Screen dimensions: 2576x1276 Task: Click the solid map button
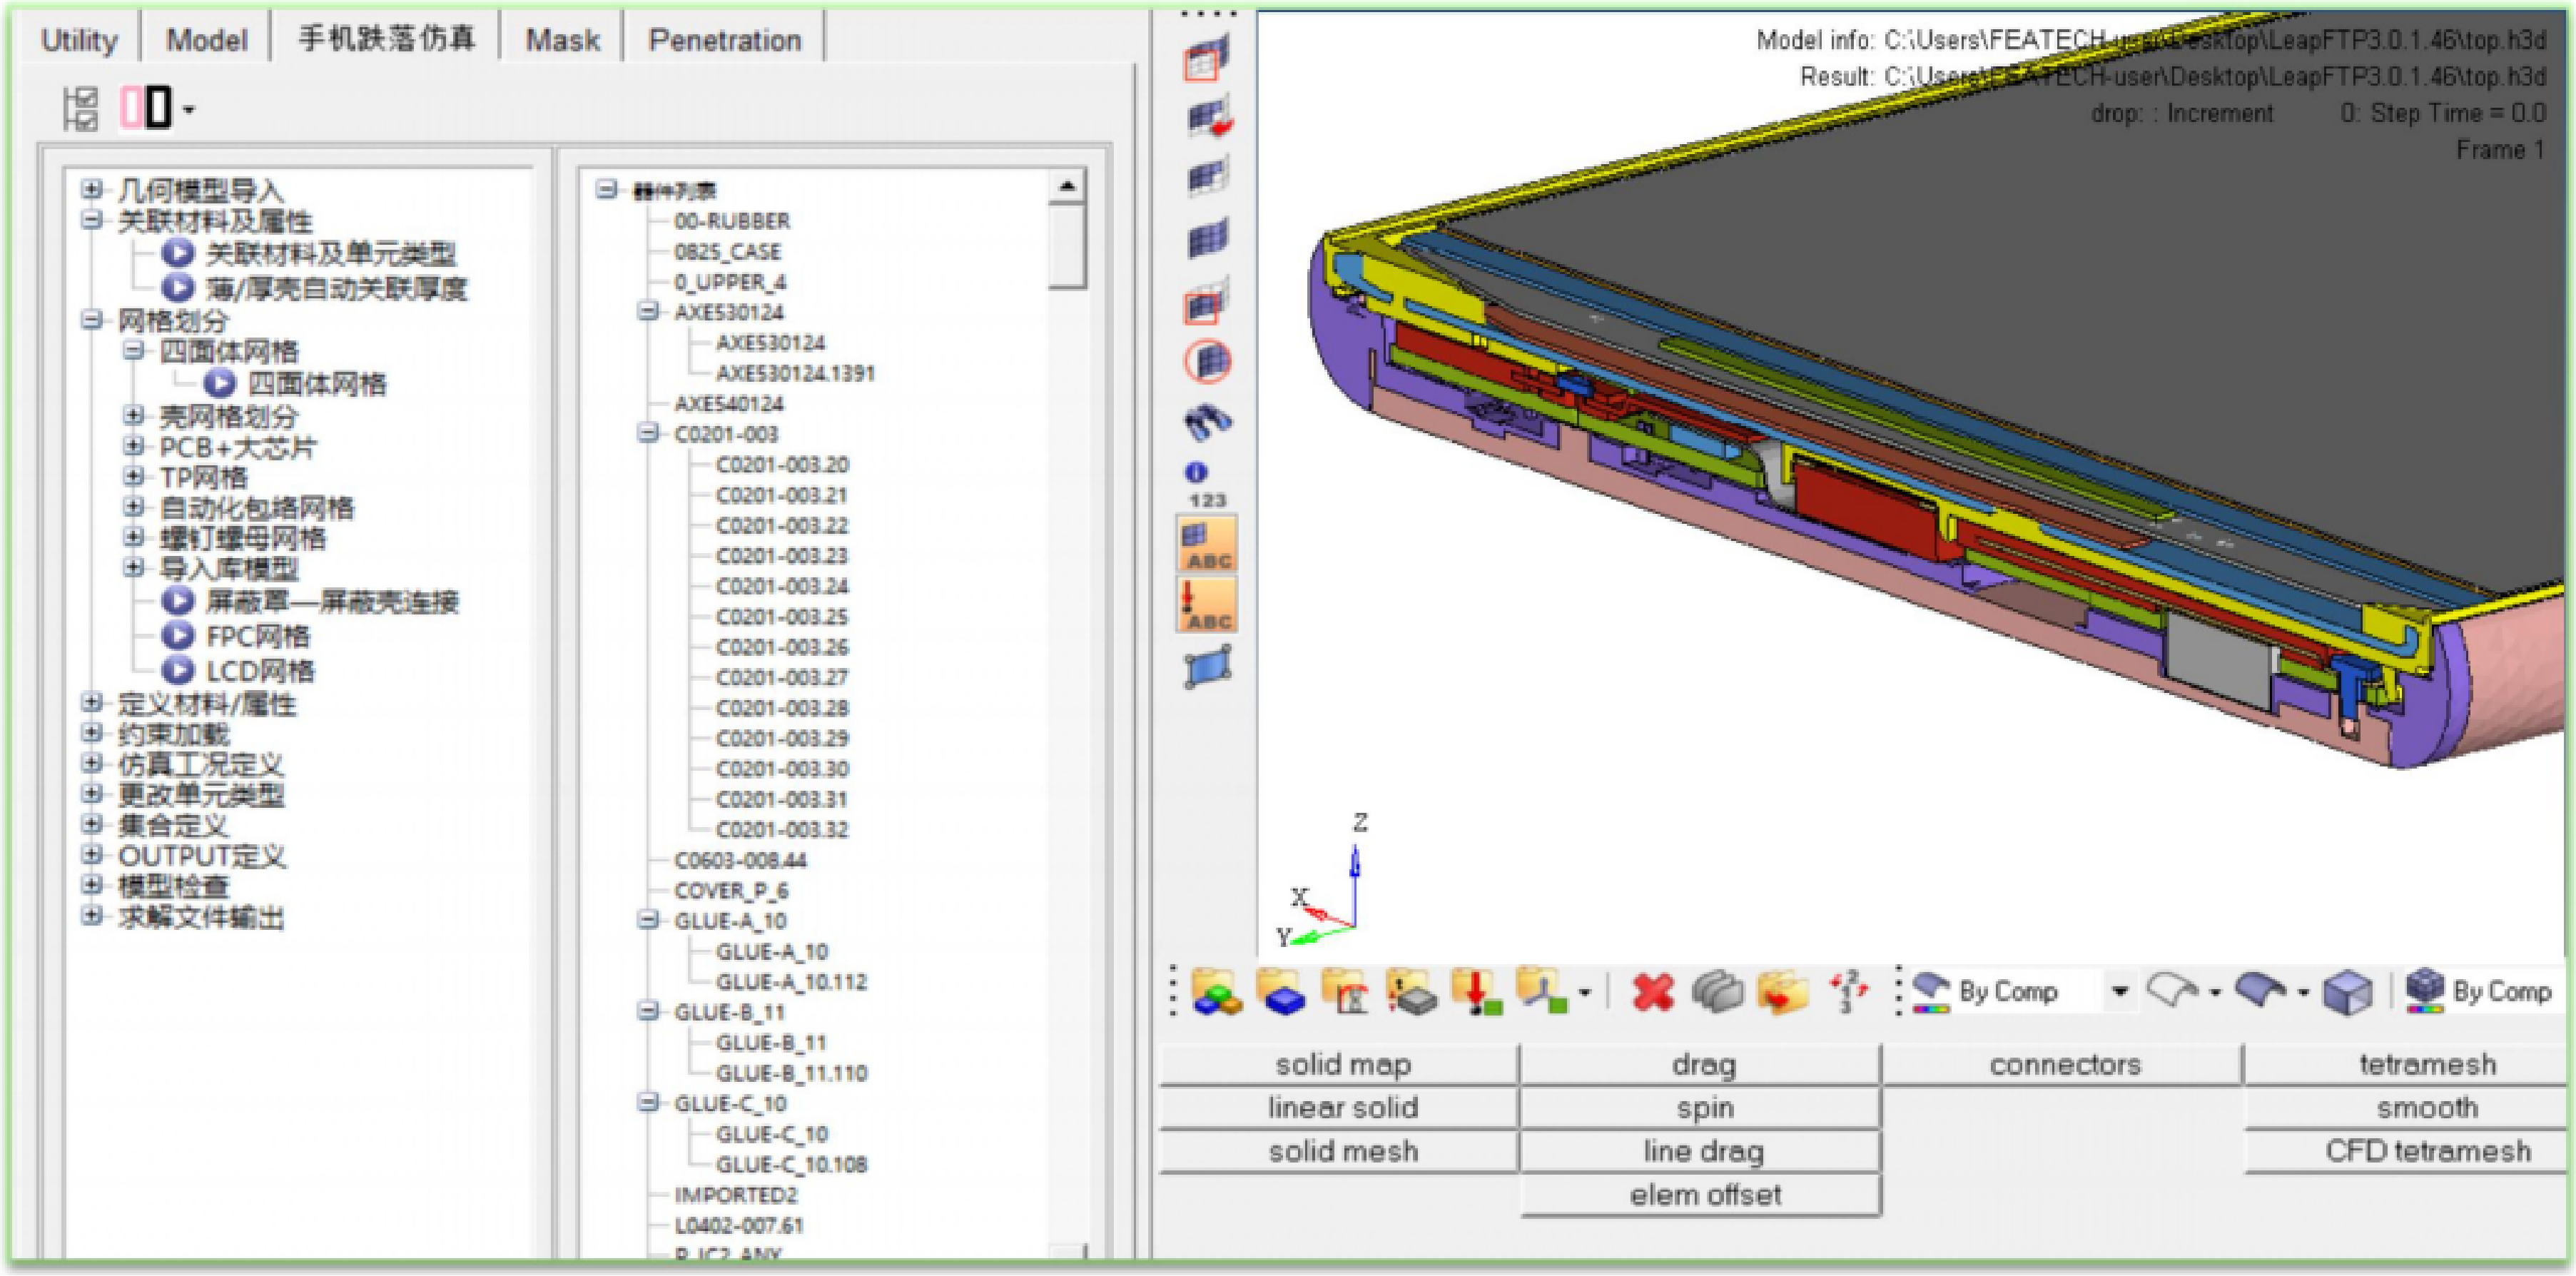click(1342, 1064)
